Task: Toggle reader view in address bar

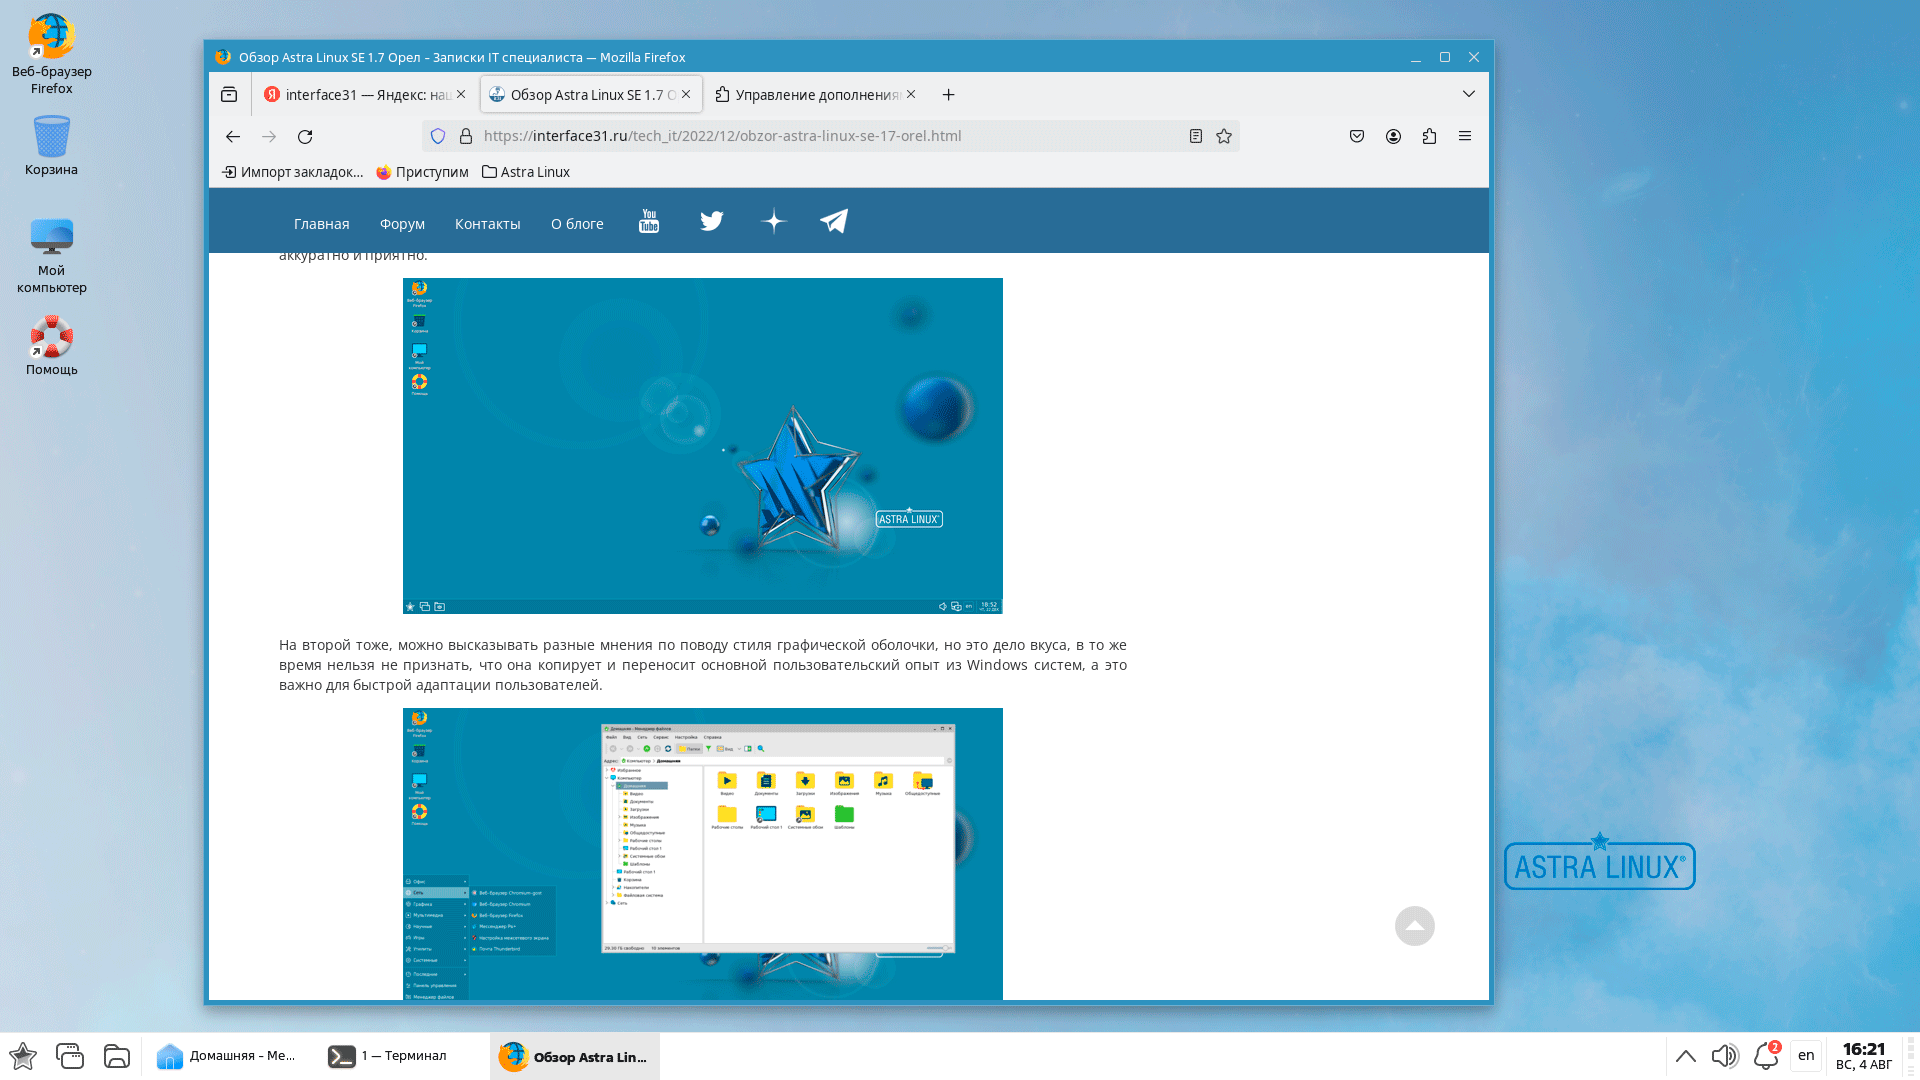Action: (1195, 136)
